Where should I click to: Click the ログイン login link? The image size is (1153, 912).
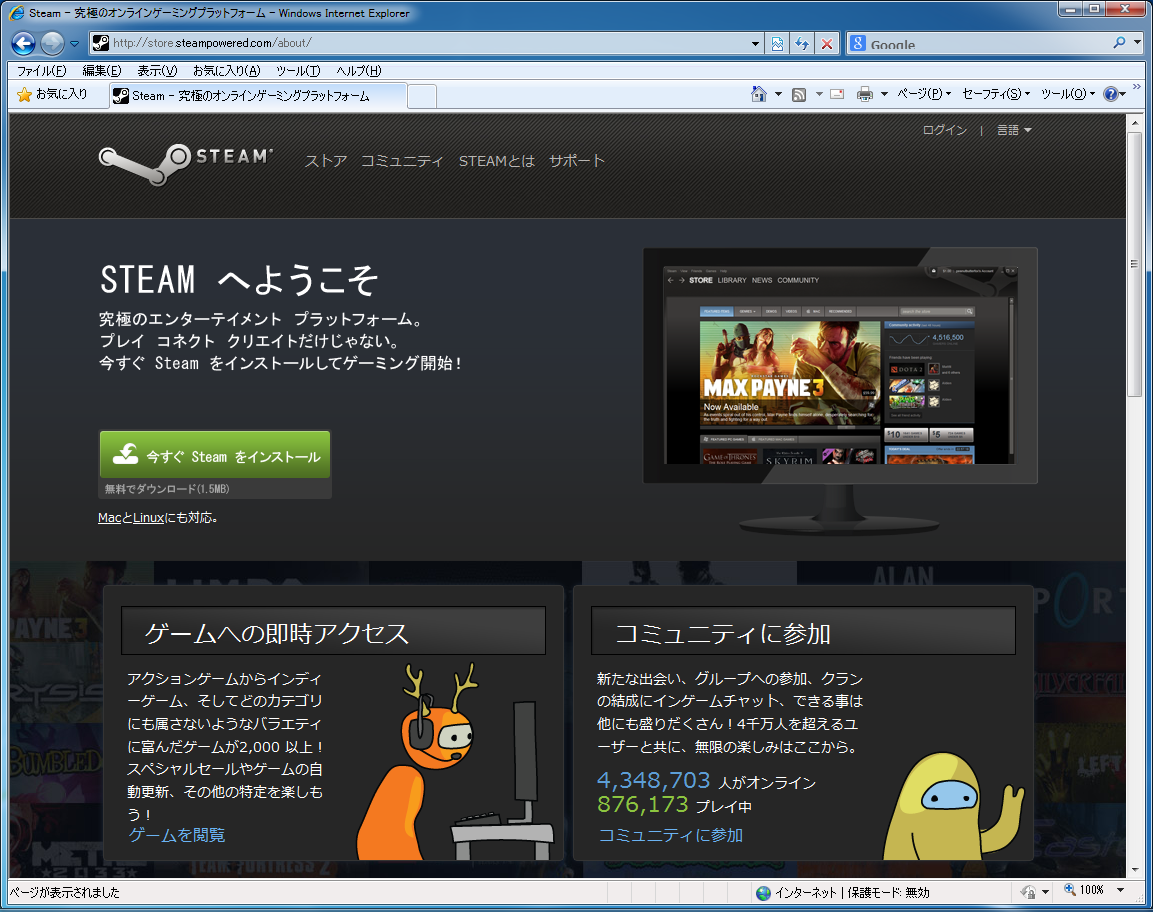tap(944, 130)
